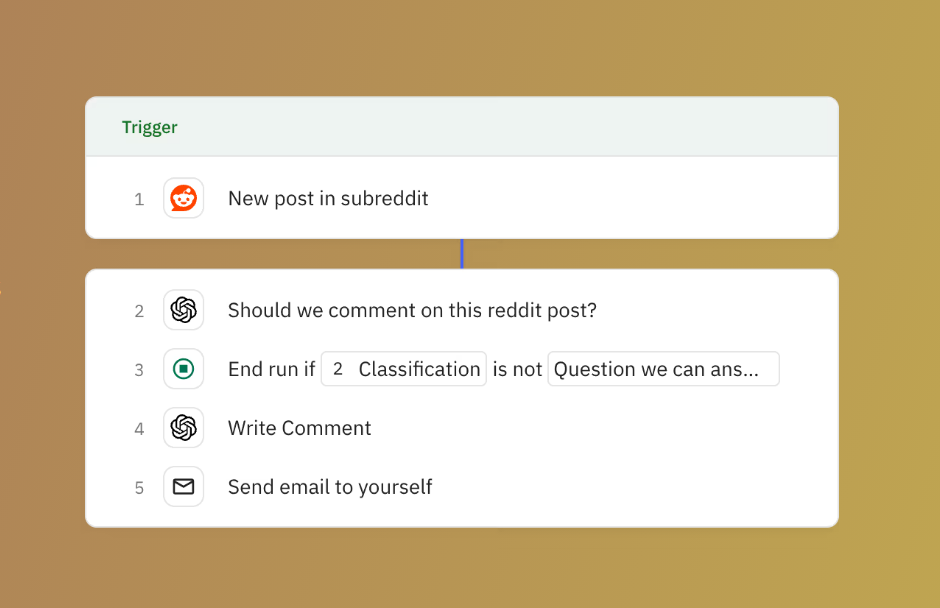Click the 'Question we can ans...' value field

point(663,369)
